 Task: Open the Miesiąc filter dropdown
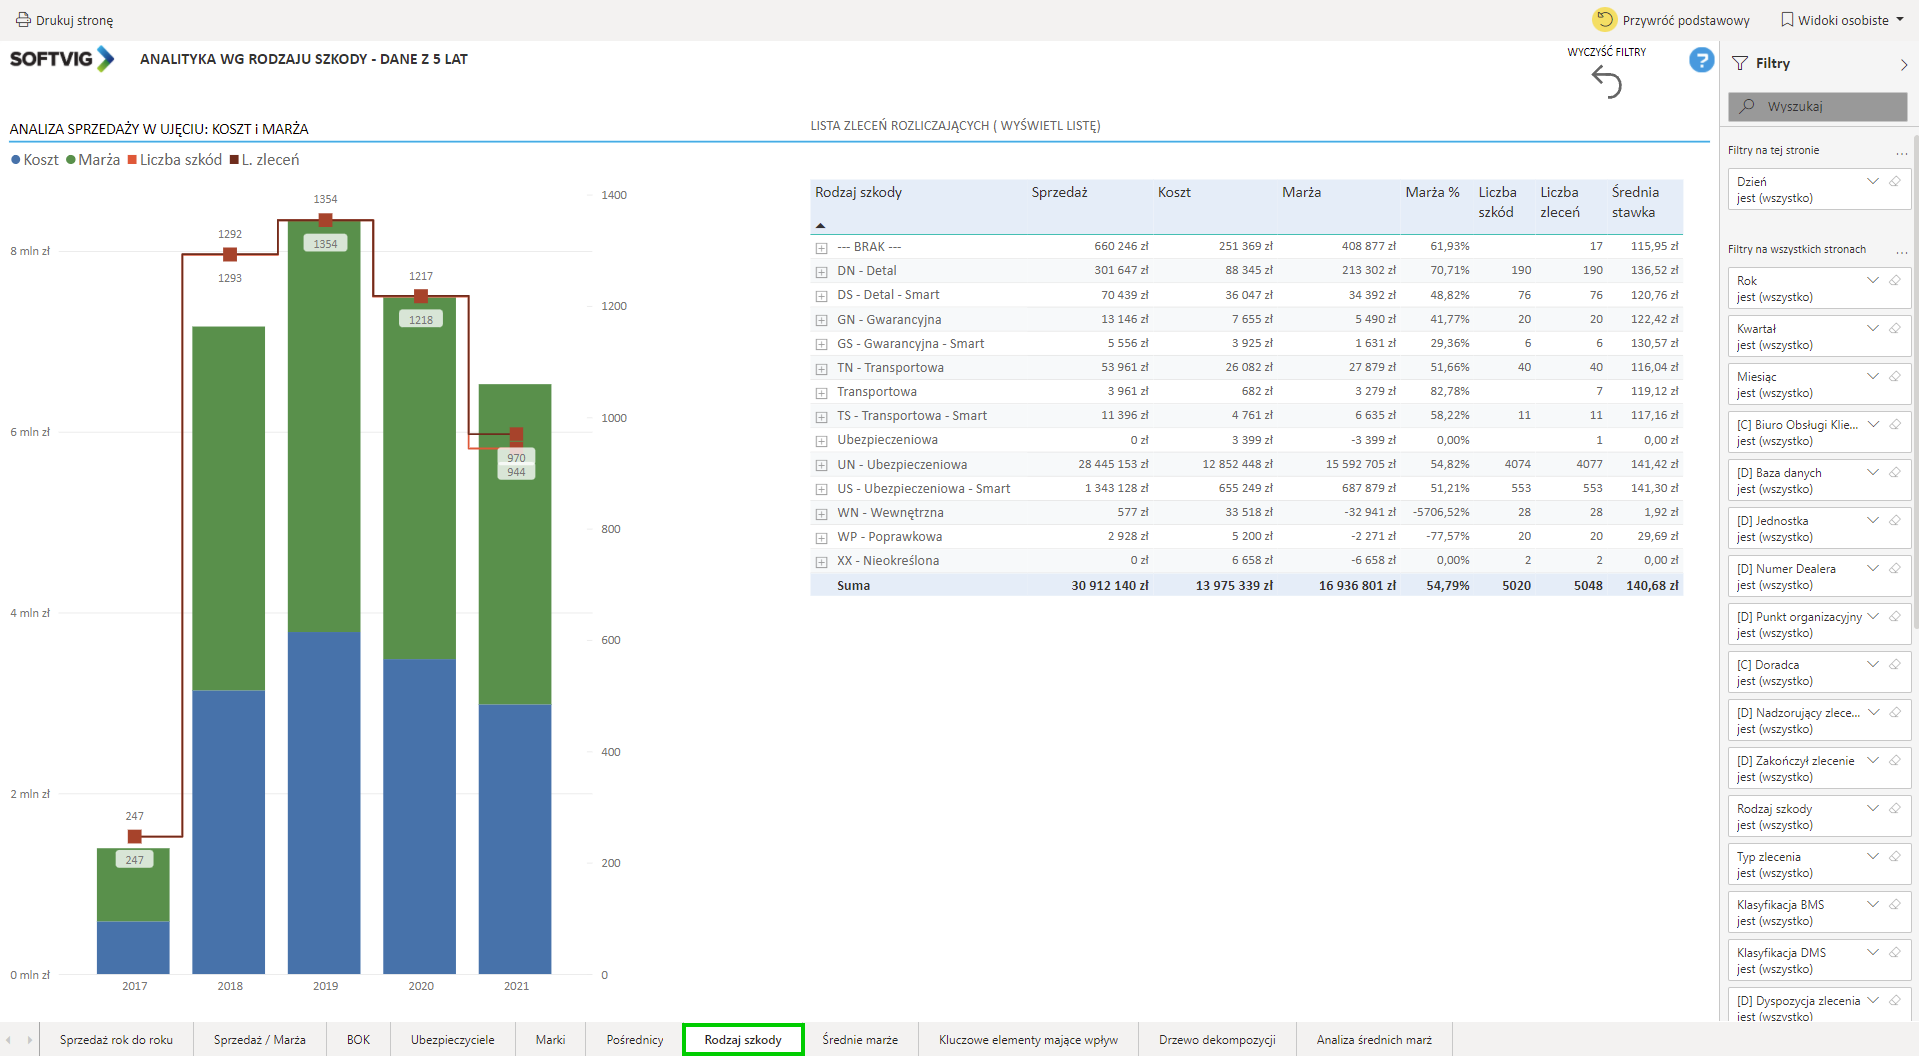coord(1872,377)
